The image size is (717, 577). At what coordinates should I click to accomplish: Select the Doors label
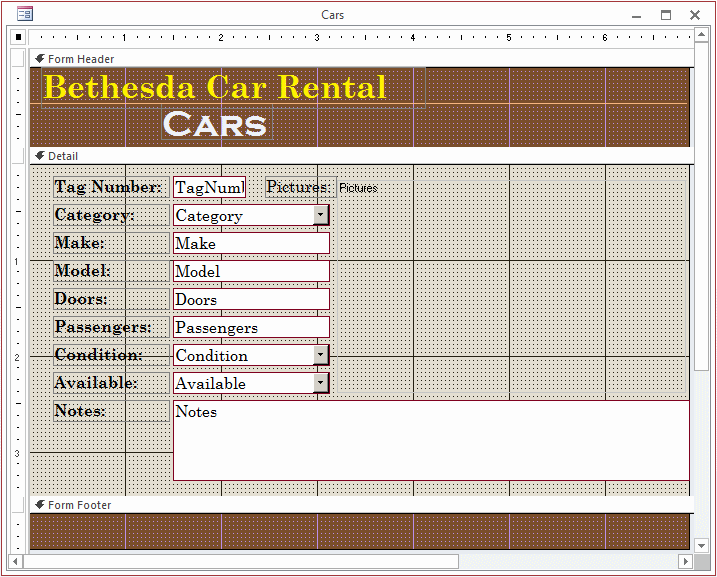point(112,299)
